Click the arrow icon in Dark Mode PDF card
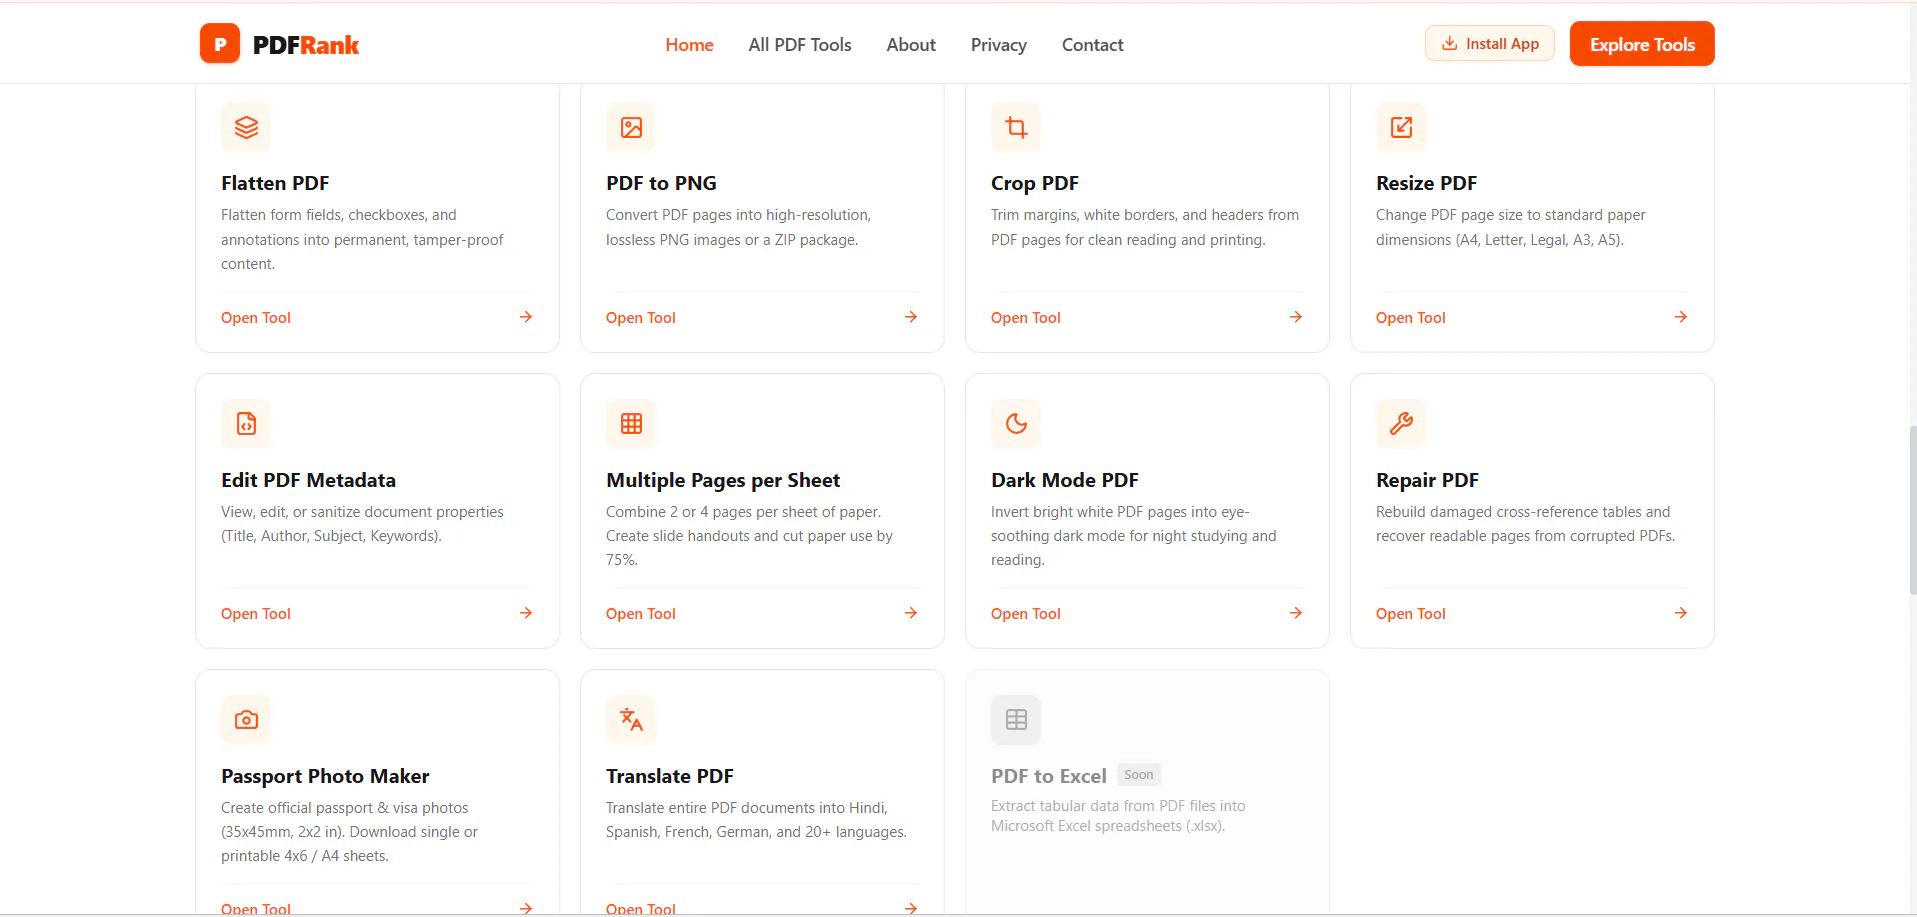Screen dimensions: 1917x917 coord(1296,613)
